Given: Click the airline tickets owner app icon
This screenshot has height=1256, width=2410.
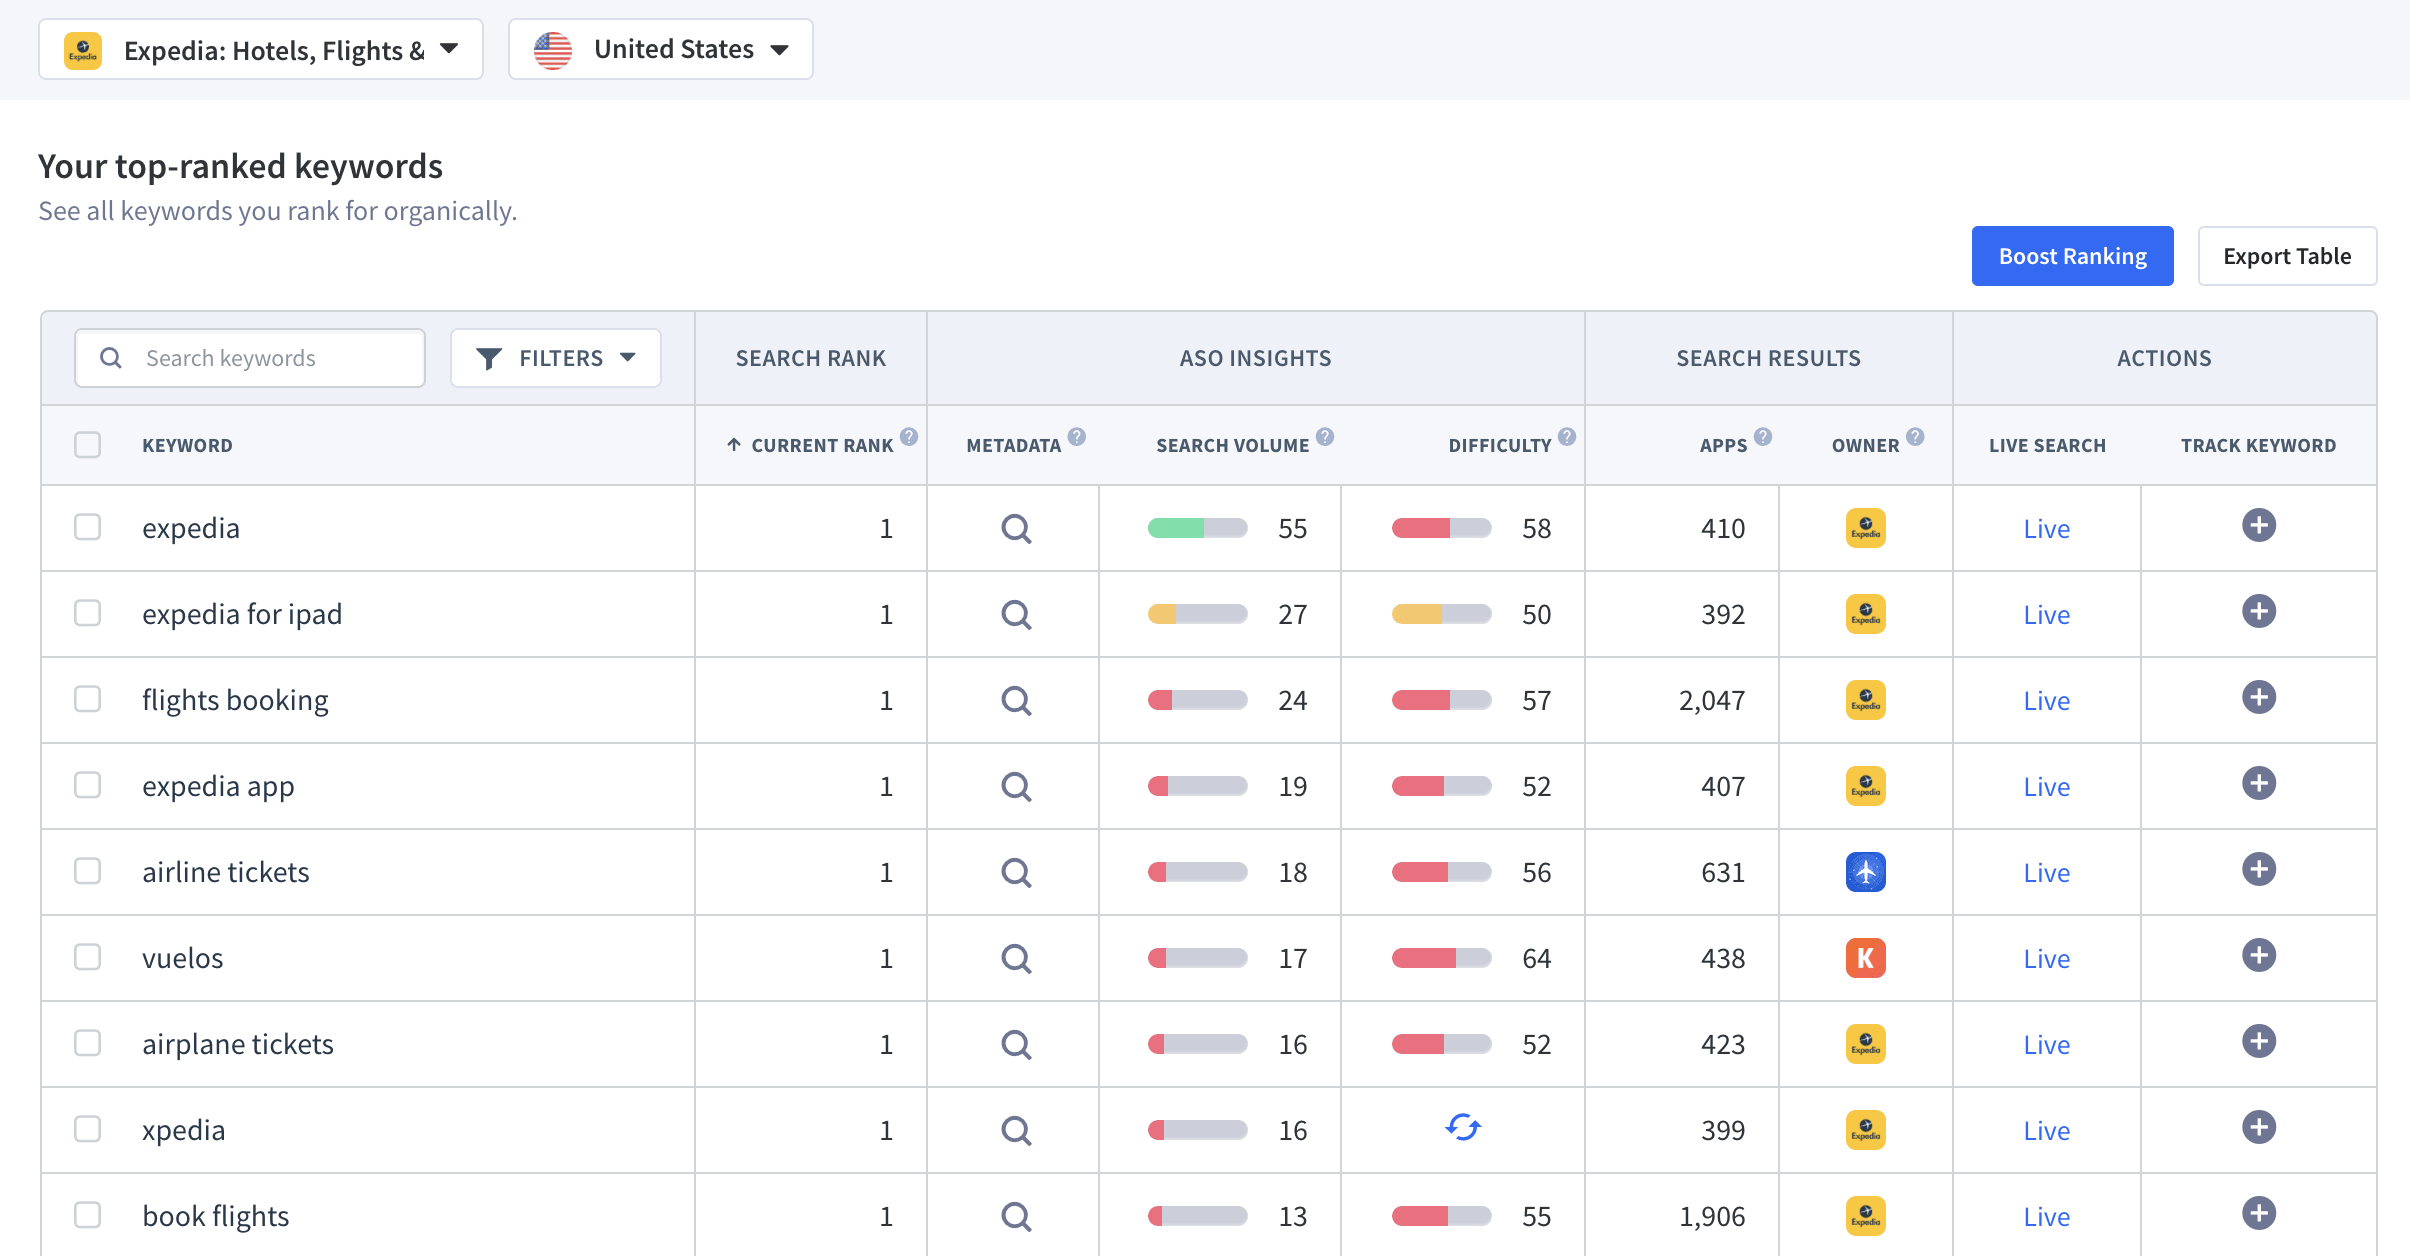Looking at the screenshot, I should [1866, 872].
